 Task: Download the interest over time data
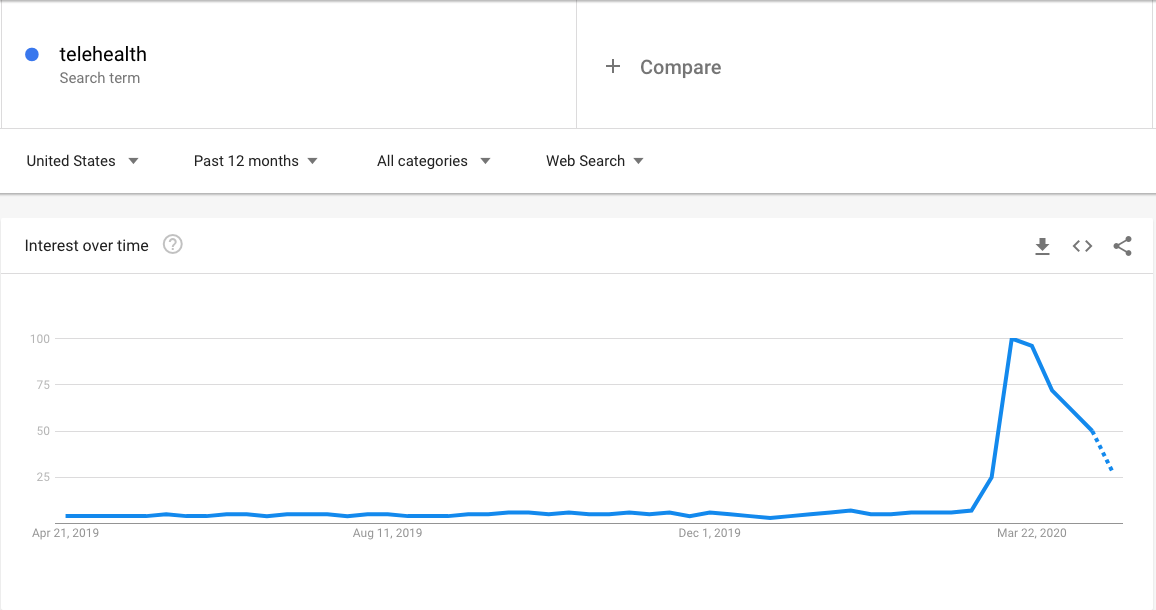click(1042, 246)
